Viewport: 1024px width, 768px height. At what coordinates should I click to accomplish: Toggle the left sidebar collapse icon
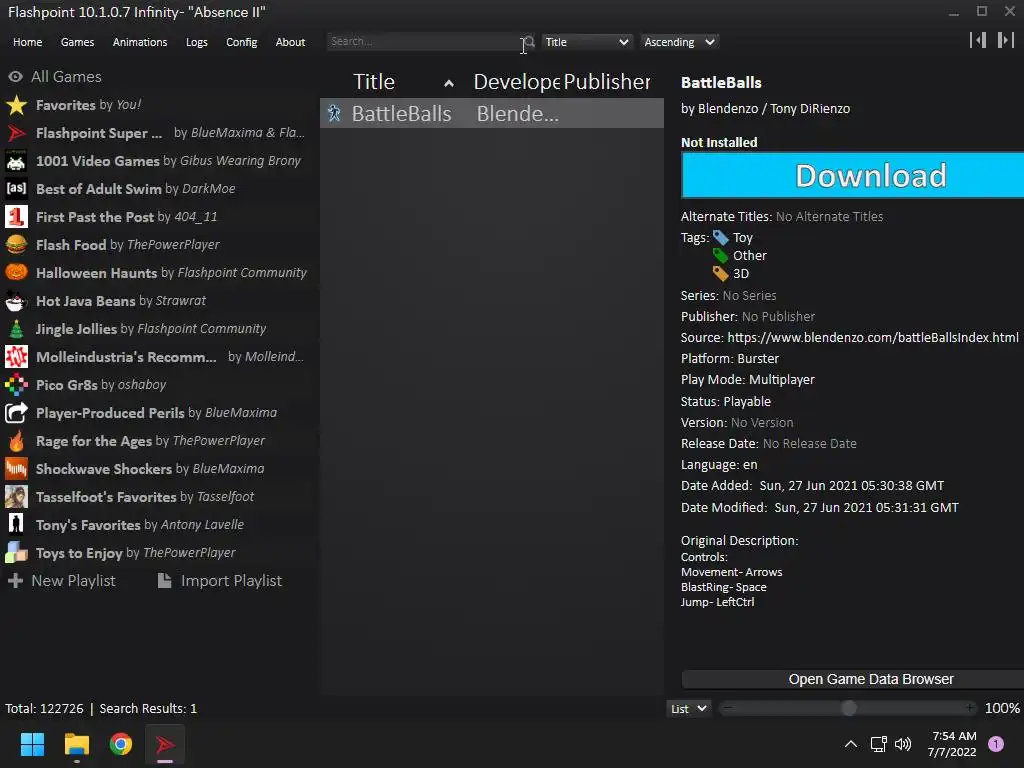pos(978,40)
